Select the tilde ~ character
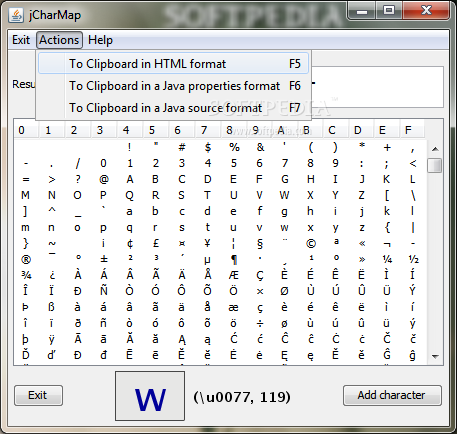 52,243
